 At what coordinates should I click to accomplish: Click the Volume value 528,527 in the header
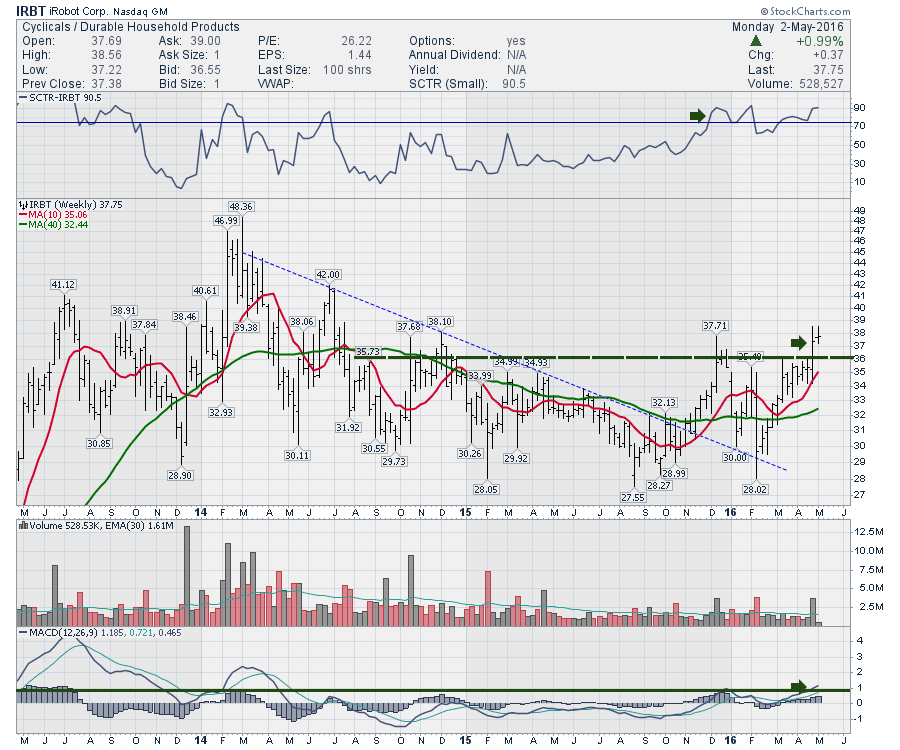tap(821, 84)
